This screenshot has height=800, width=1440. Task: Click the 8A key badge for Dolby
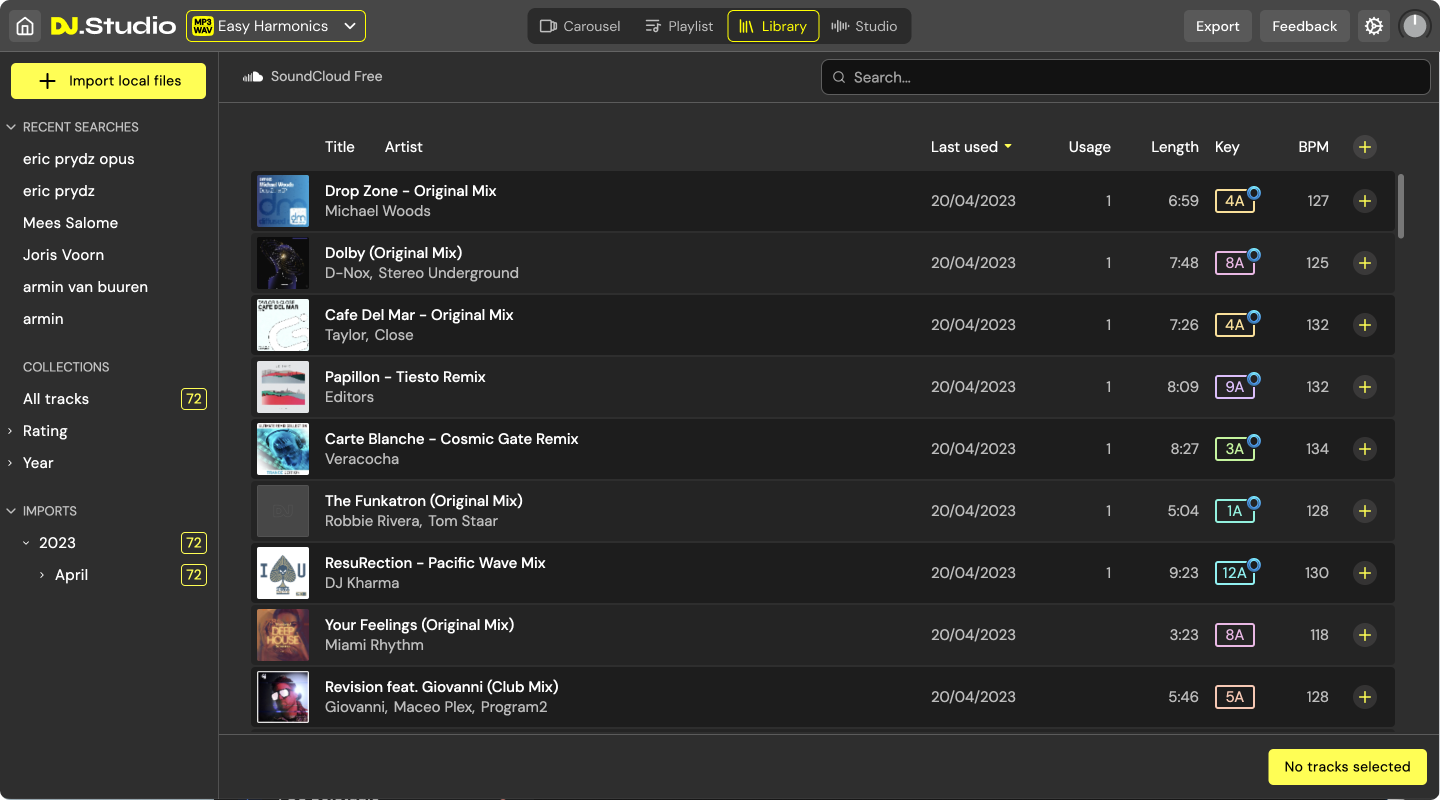pyautogui.click(x=1235, y=263)
